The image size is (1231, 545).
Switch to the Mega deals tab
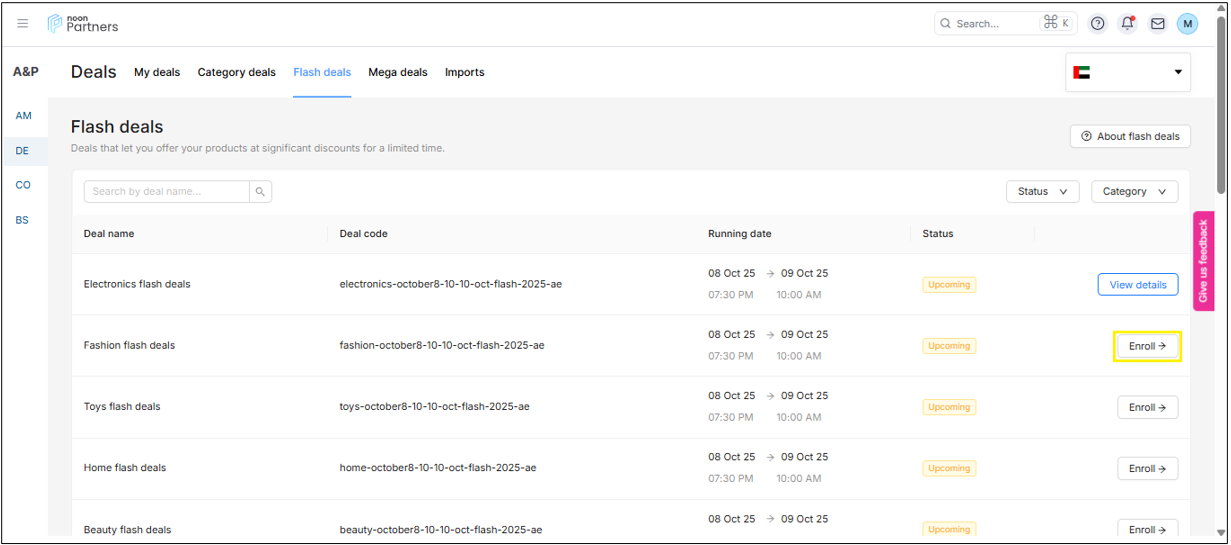click(397, 72)
